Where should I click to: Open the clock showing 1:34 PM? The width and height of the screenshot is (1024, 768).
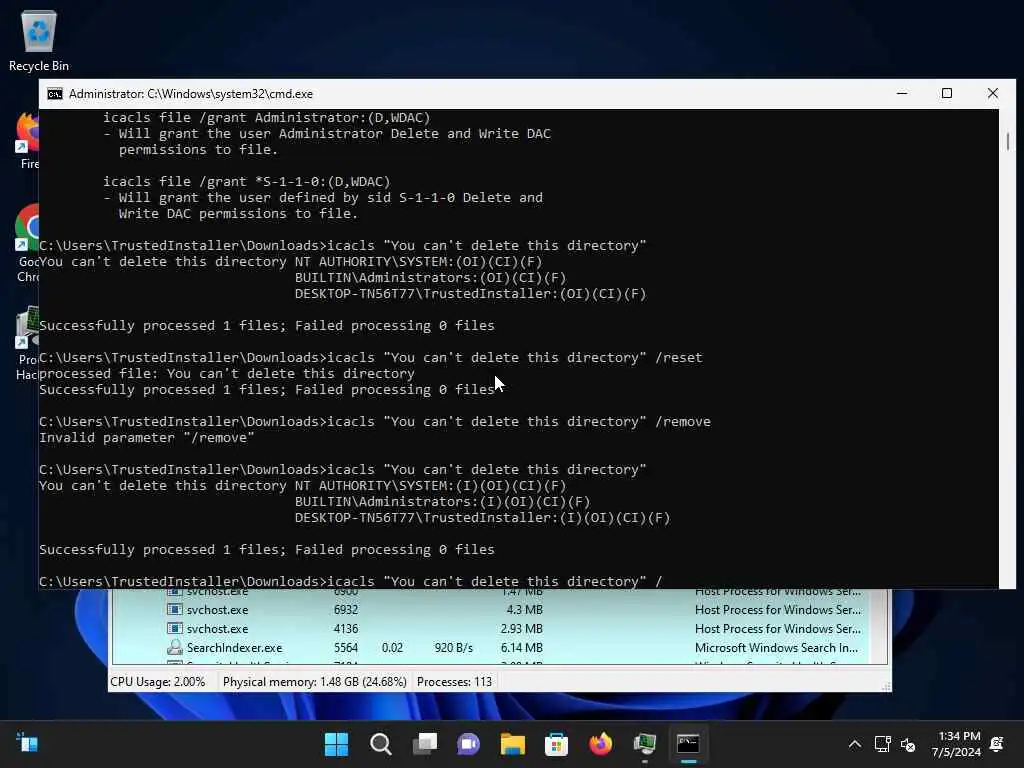pyautogui.click(x=956, y=744)
